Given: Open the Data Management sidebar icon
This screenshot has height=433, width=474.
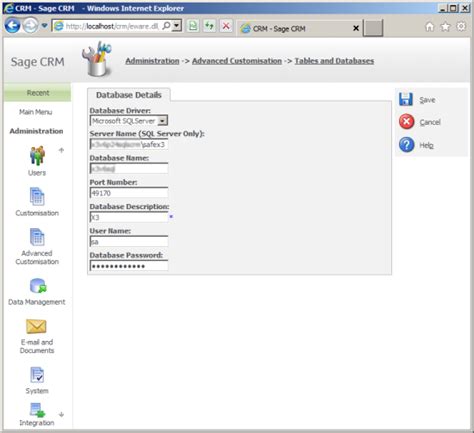Looking at the screenshot, I should coord(38,286).
